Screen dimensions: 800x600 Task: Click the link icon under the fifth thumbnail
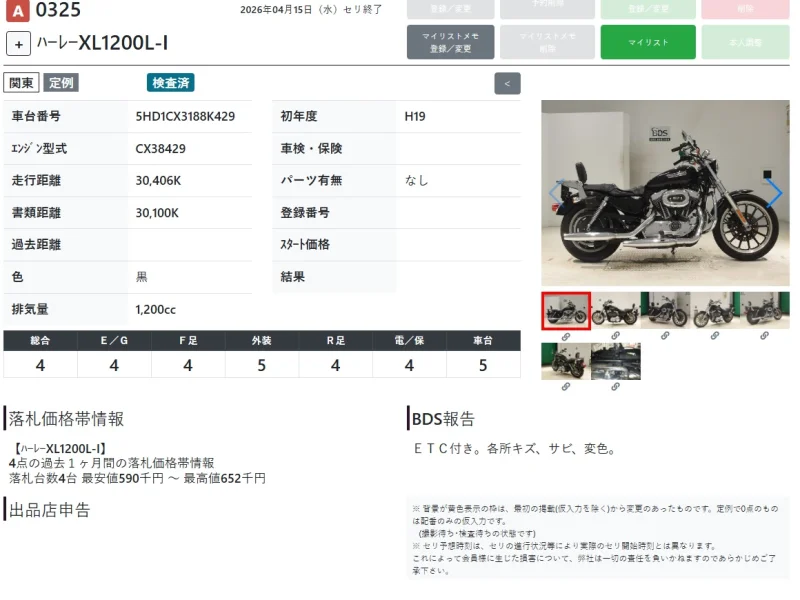pyautogui.click(x=764, y=336)
